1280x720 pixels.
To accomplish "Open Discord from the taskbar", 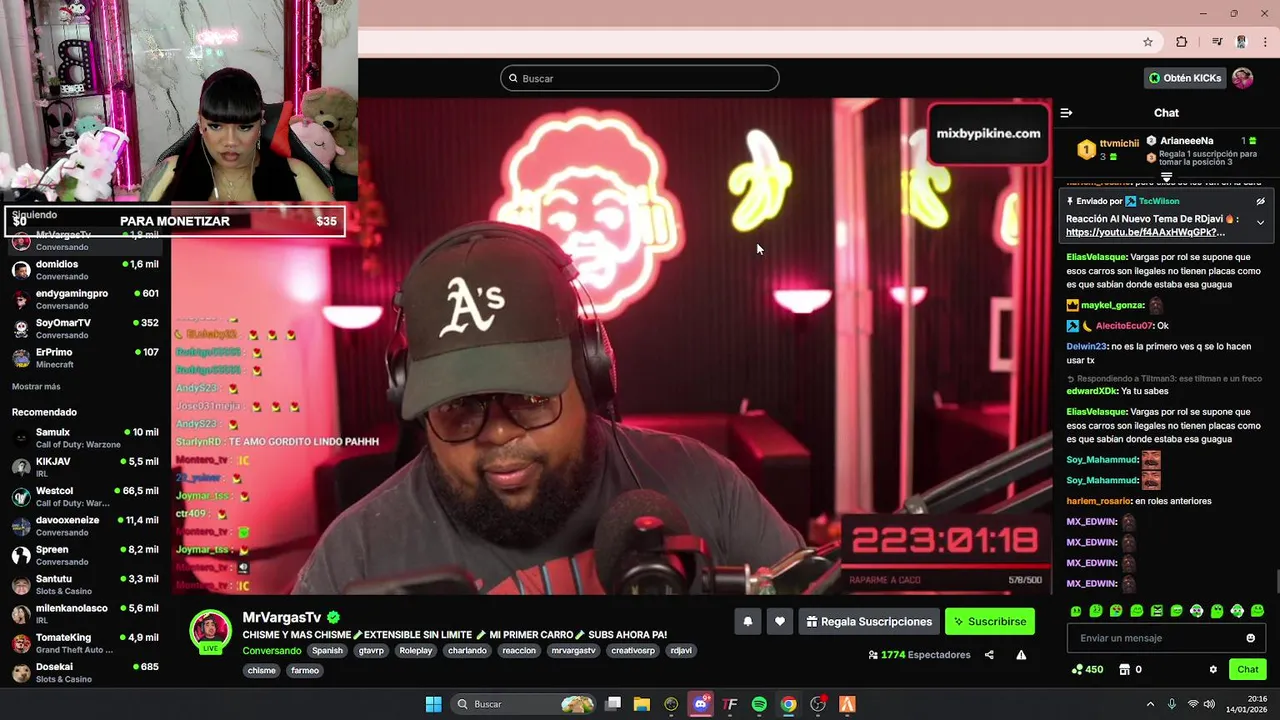I will pyautogui.click(x=701, y=704).
